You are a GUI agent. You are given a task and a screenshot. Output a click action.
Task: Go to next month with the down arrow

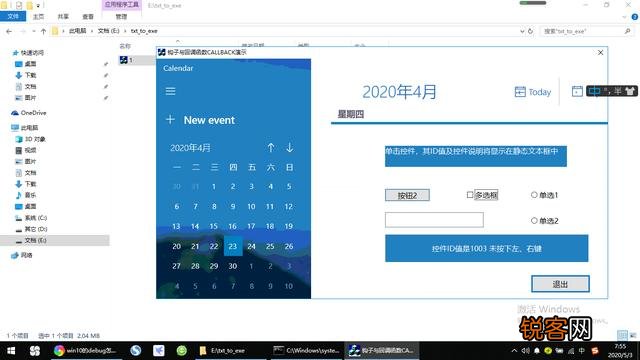pos(289,147)
